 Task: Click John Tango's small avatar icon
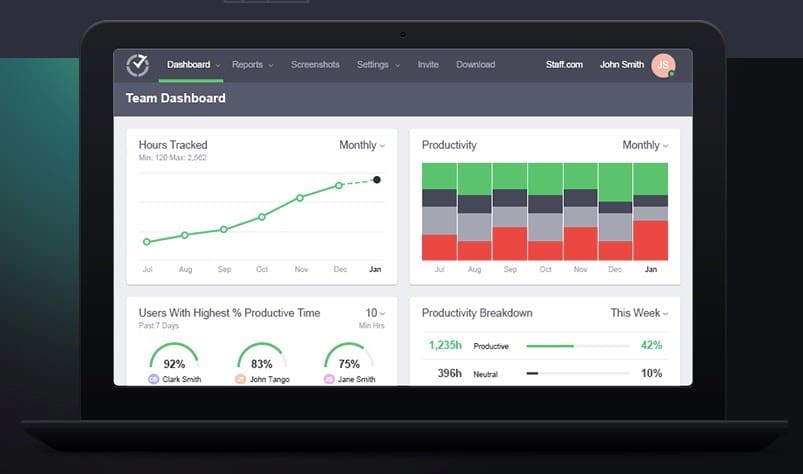pyautogui.click(x=240, y=379)
